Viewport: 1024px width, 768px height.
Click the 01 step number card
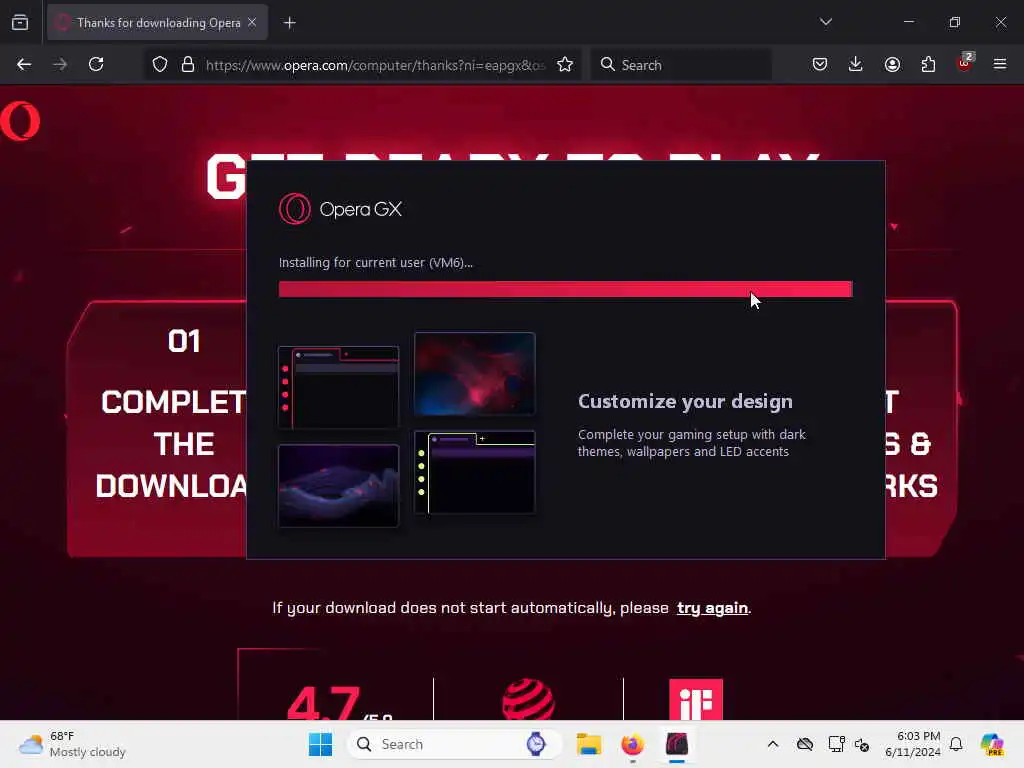[x=184, y=341]
